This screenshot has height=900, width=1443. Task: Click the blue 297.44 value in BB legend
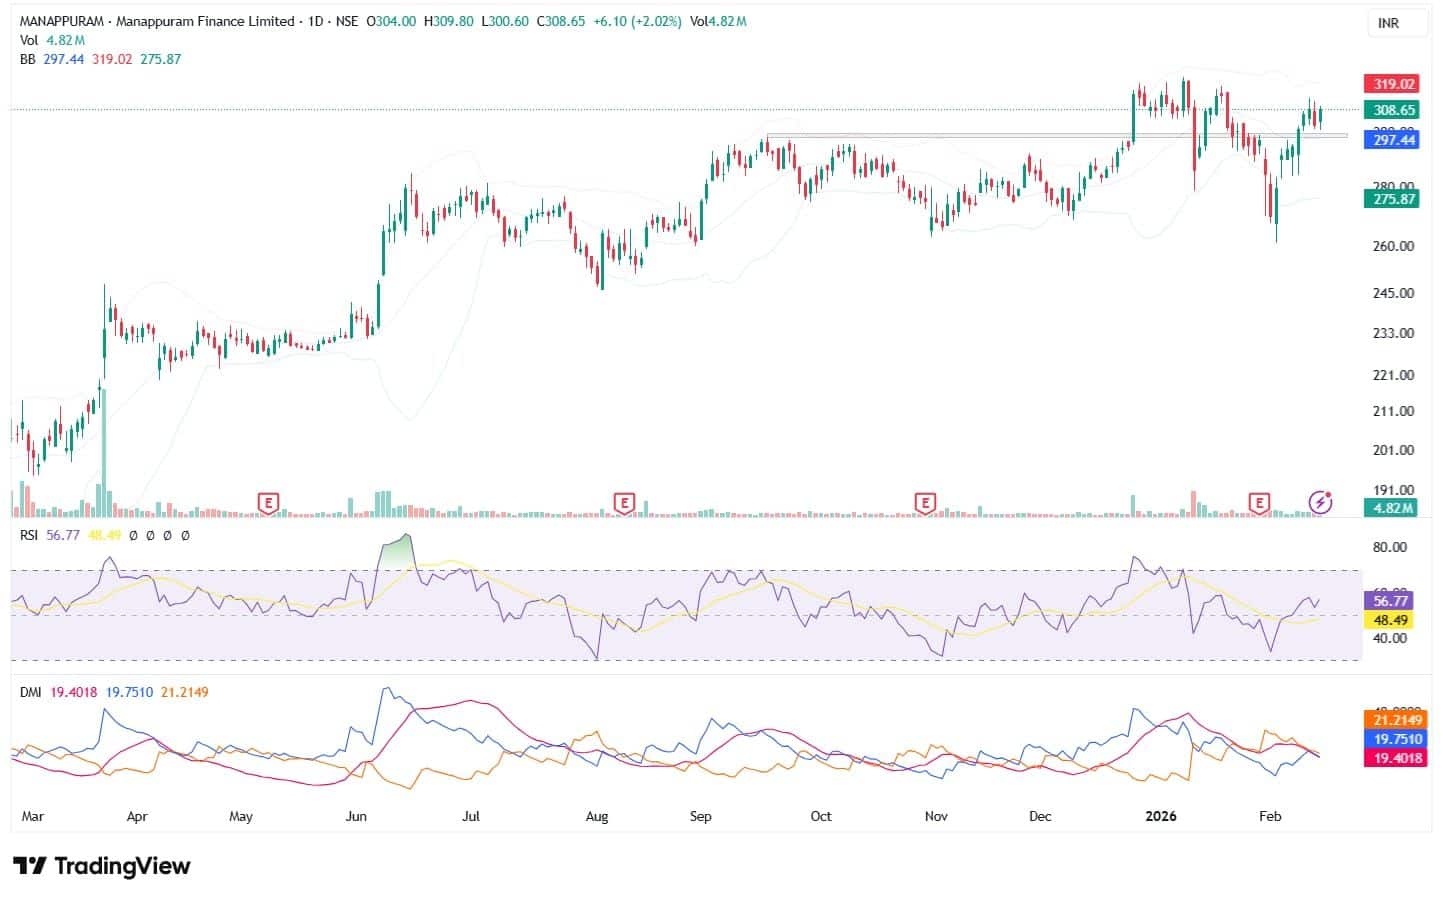point(64,59)
